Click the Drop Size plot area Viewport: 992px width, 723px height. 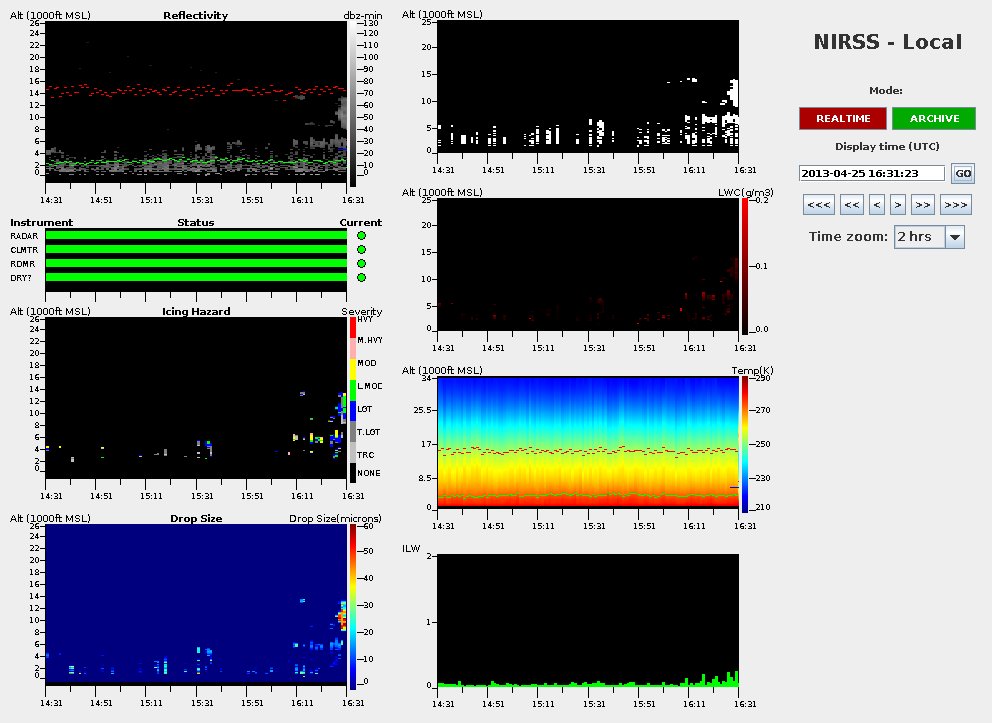click(196, 602)
